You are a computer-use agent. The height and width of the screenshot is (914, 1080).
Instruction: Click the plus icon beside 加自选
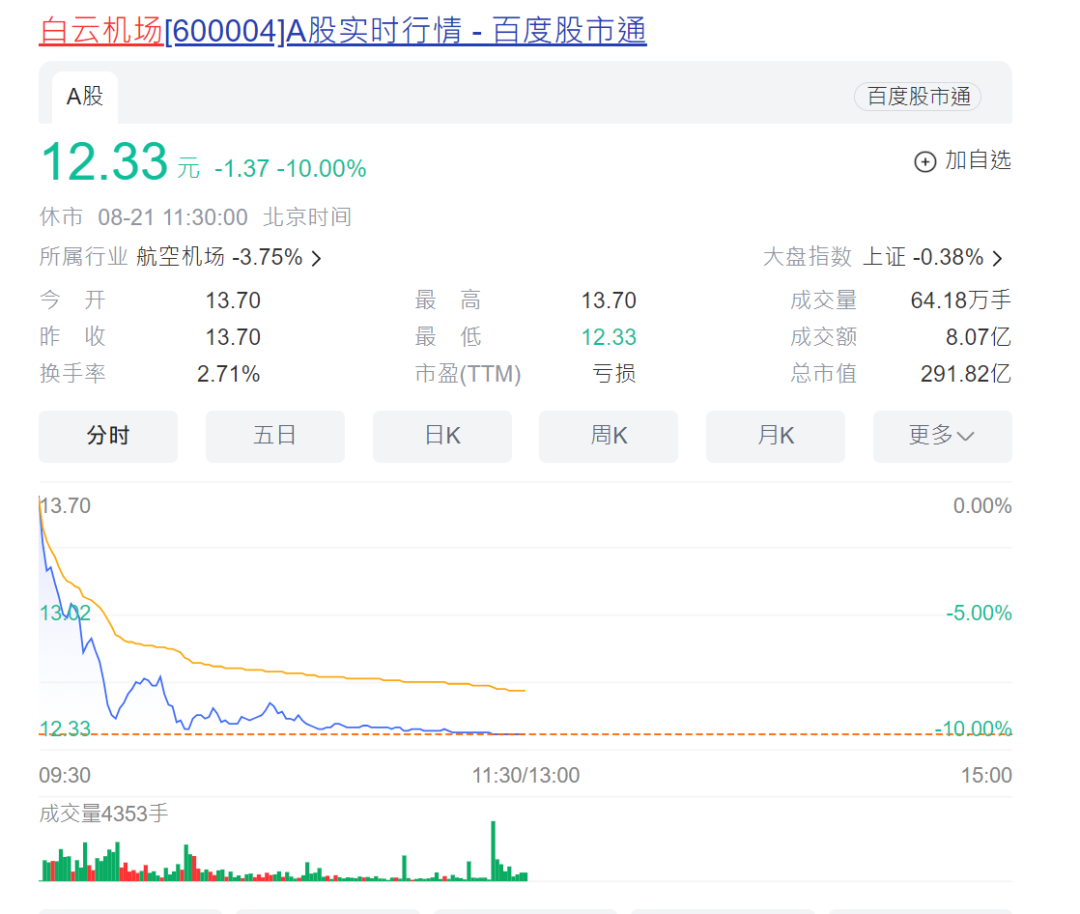(925, 161)
